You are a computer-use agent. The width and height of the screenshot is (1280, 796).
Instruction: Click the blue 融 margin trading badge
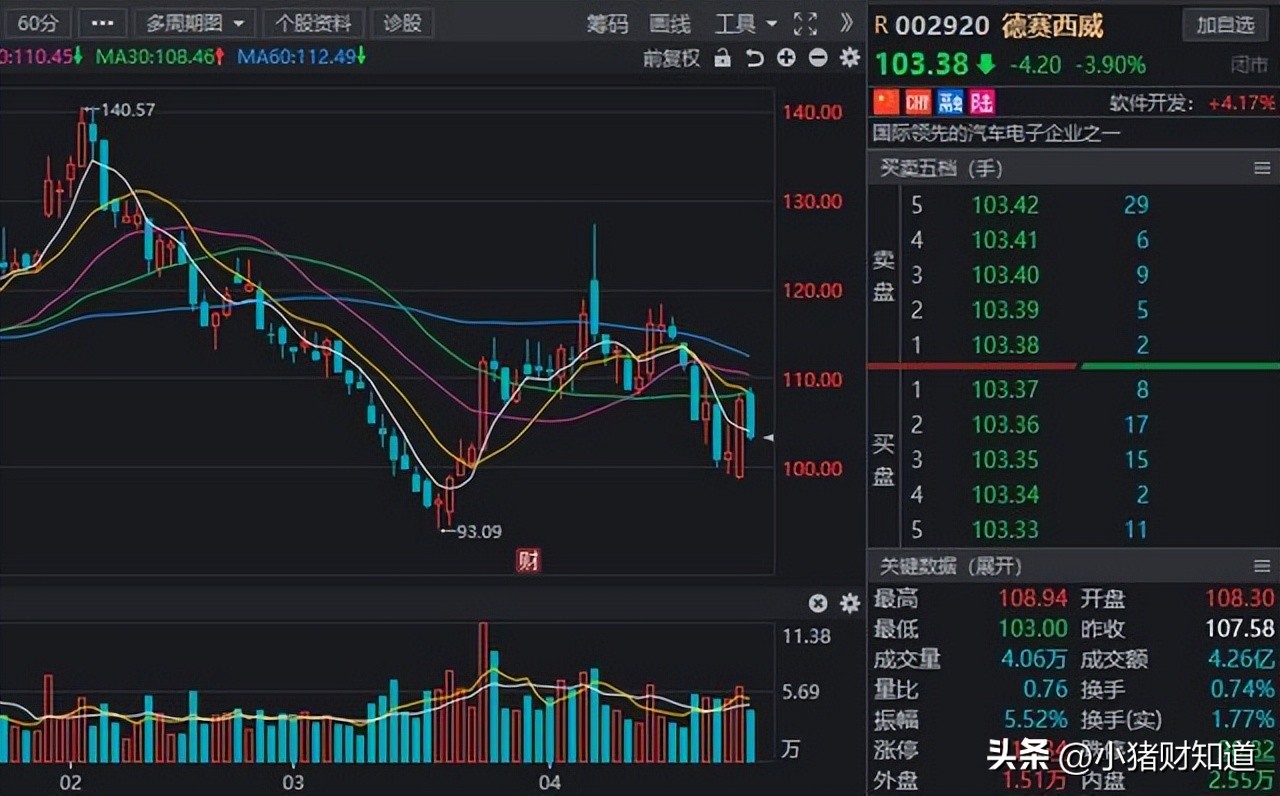coord(949,101)
